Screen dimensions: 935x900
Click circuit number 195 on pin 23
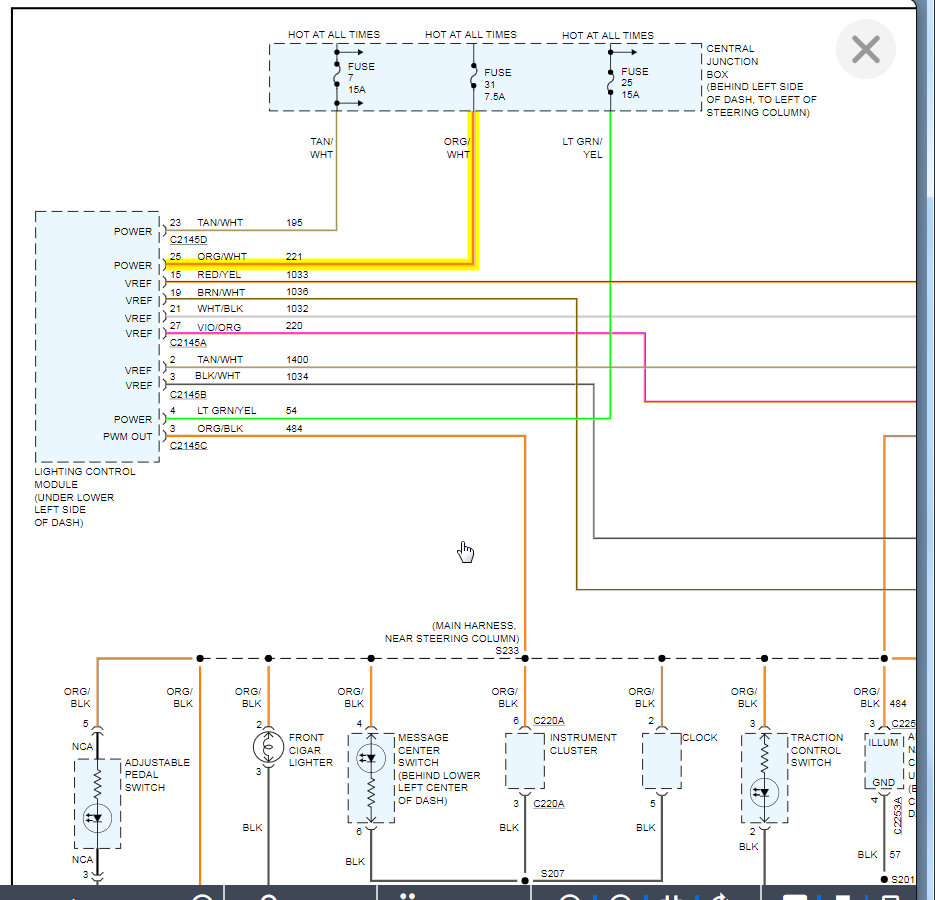tap(294, 222)
